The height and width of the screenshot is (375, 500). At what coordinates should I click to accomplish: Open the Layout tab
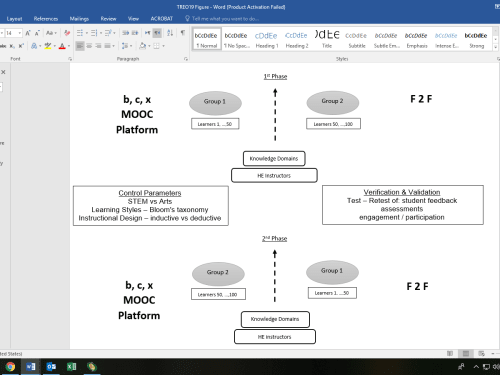14,19
